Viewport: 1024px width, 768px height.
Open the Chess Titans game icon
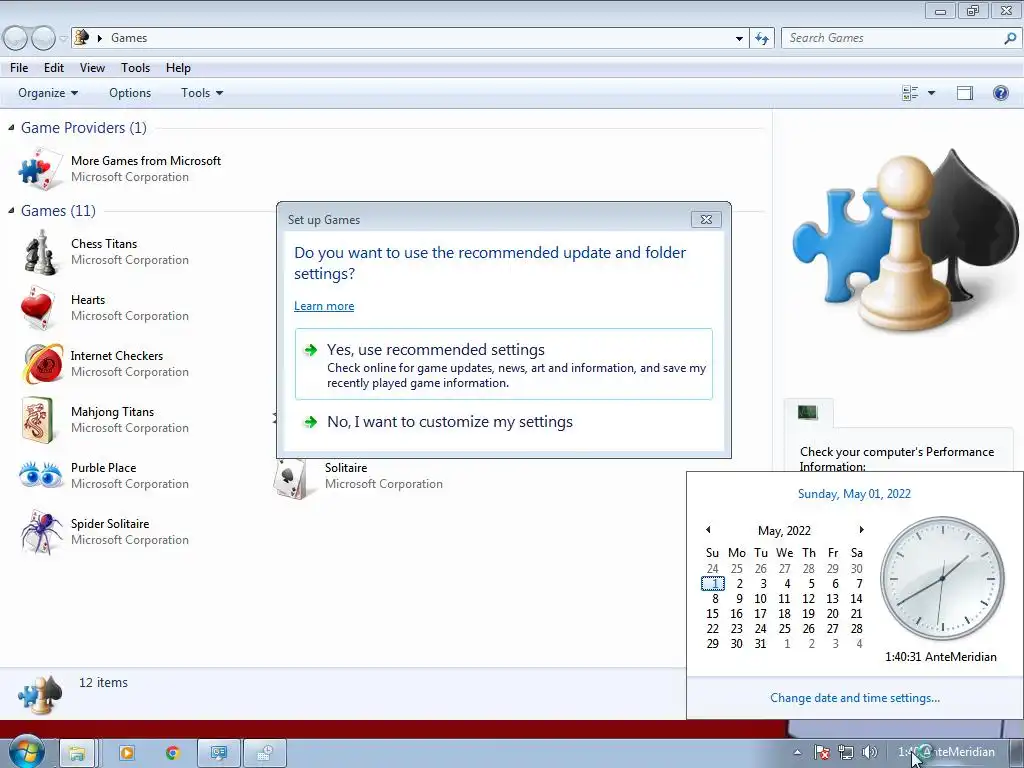(40, 251)
